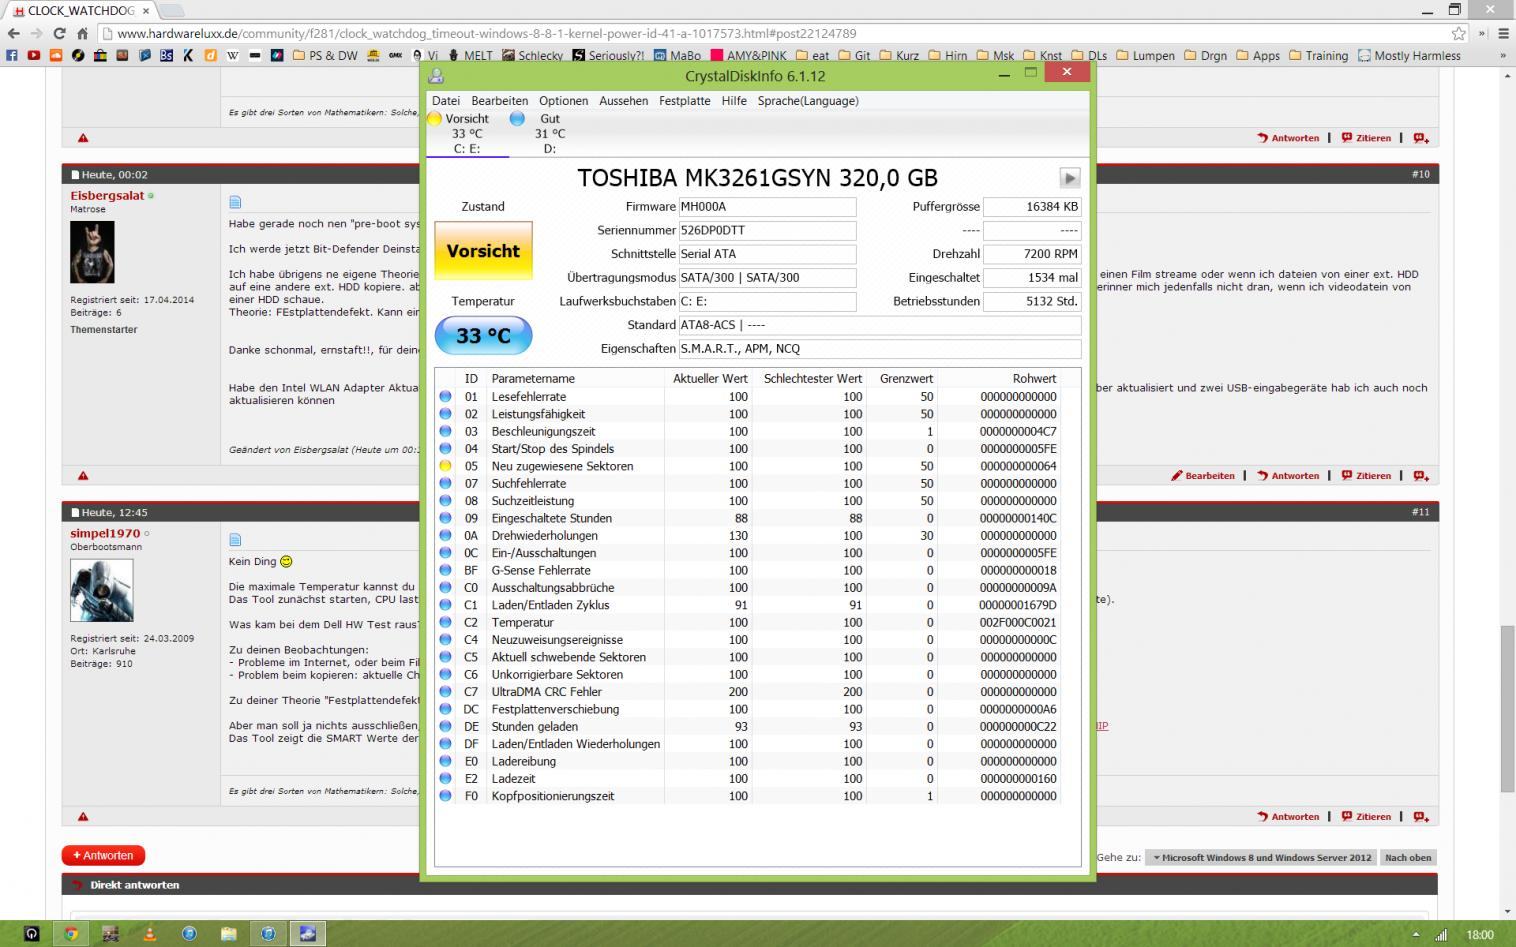Click CrystalDiskInfo title bar app icon
The width and height of the screenshot is (1516, 947).
pos(436,76)
